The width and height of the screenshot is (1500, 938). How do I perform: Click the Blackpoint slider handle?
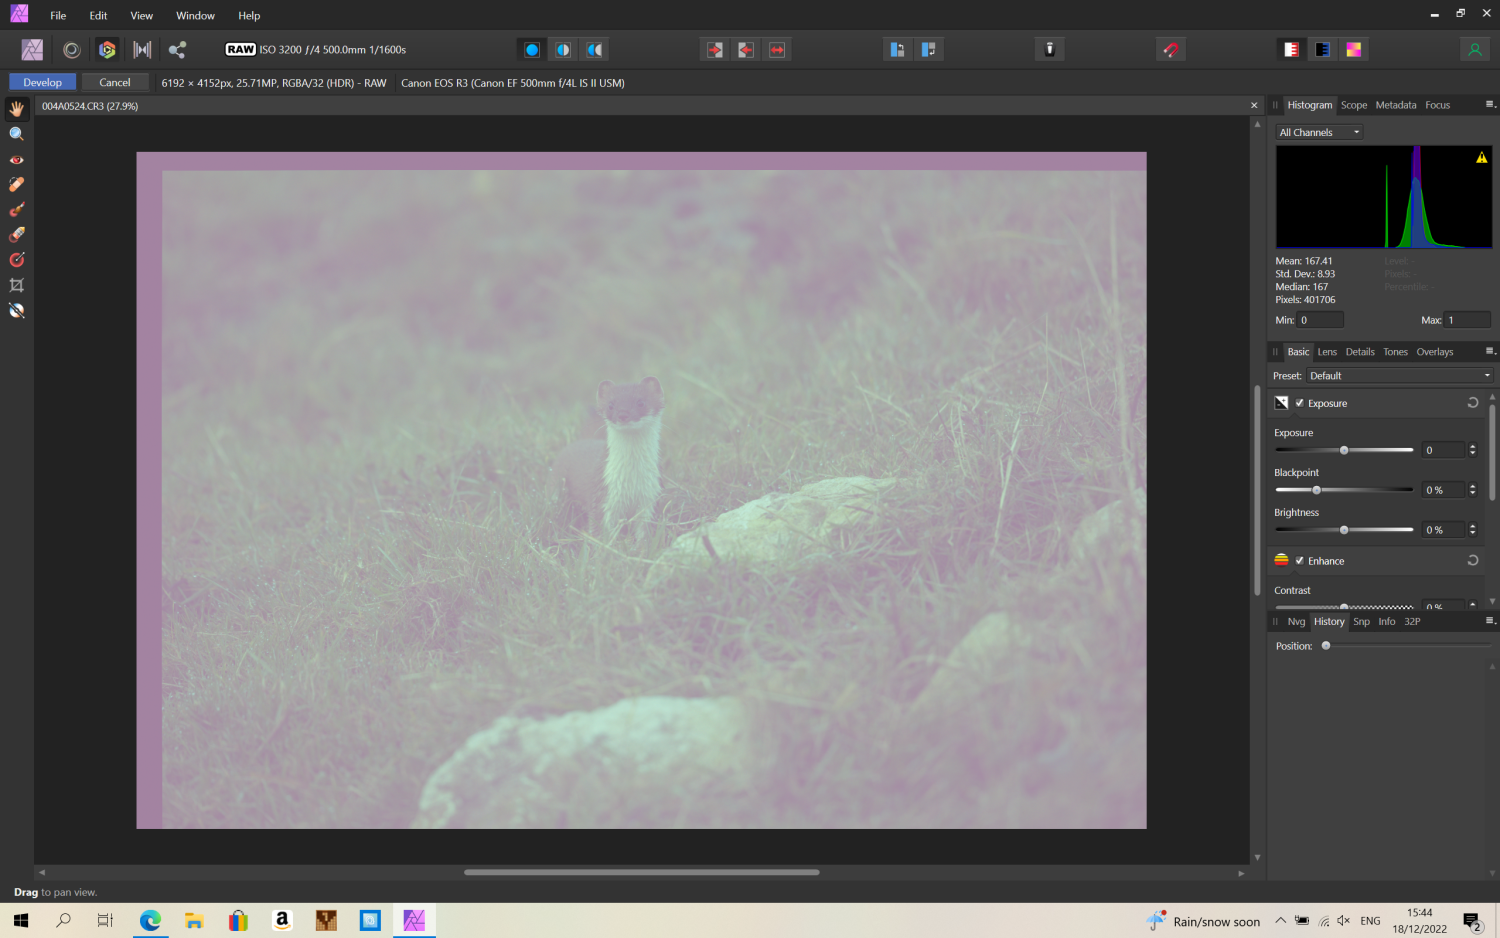click(x=1317, y=489)
